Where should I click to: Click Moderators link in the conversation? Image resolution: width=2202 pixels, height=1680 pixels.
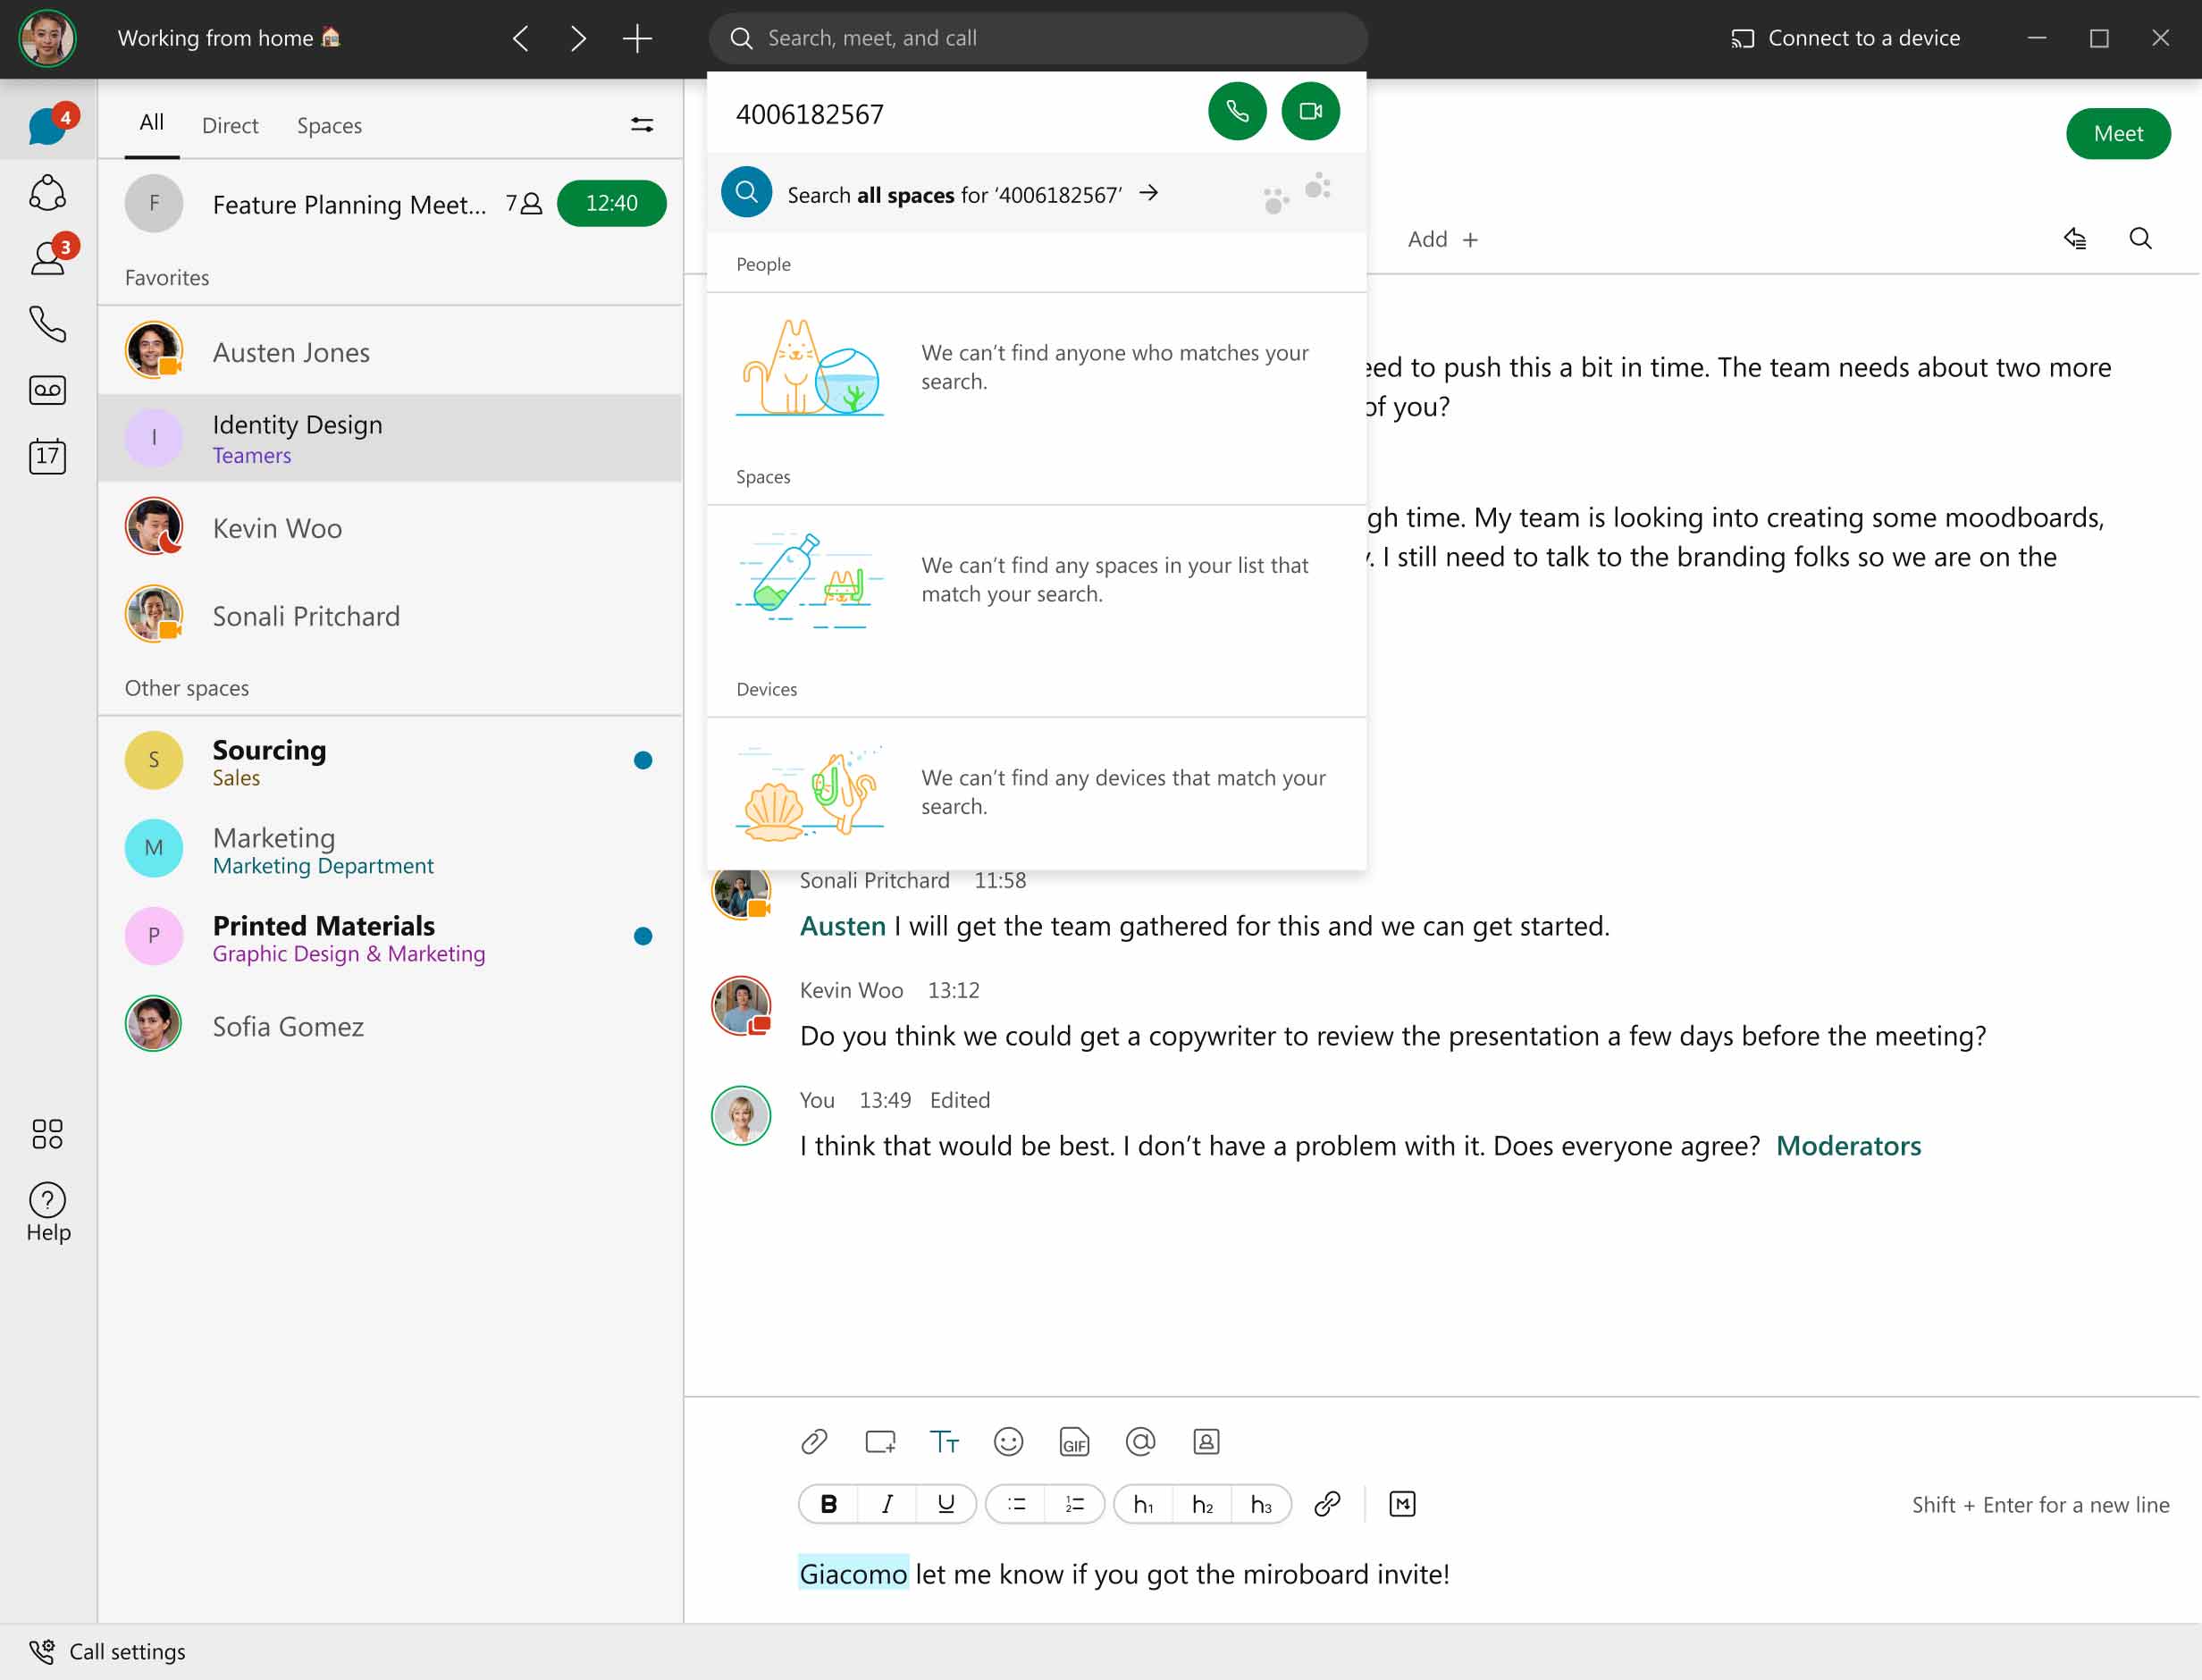1849,1144
